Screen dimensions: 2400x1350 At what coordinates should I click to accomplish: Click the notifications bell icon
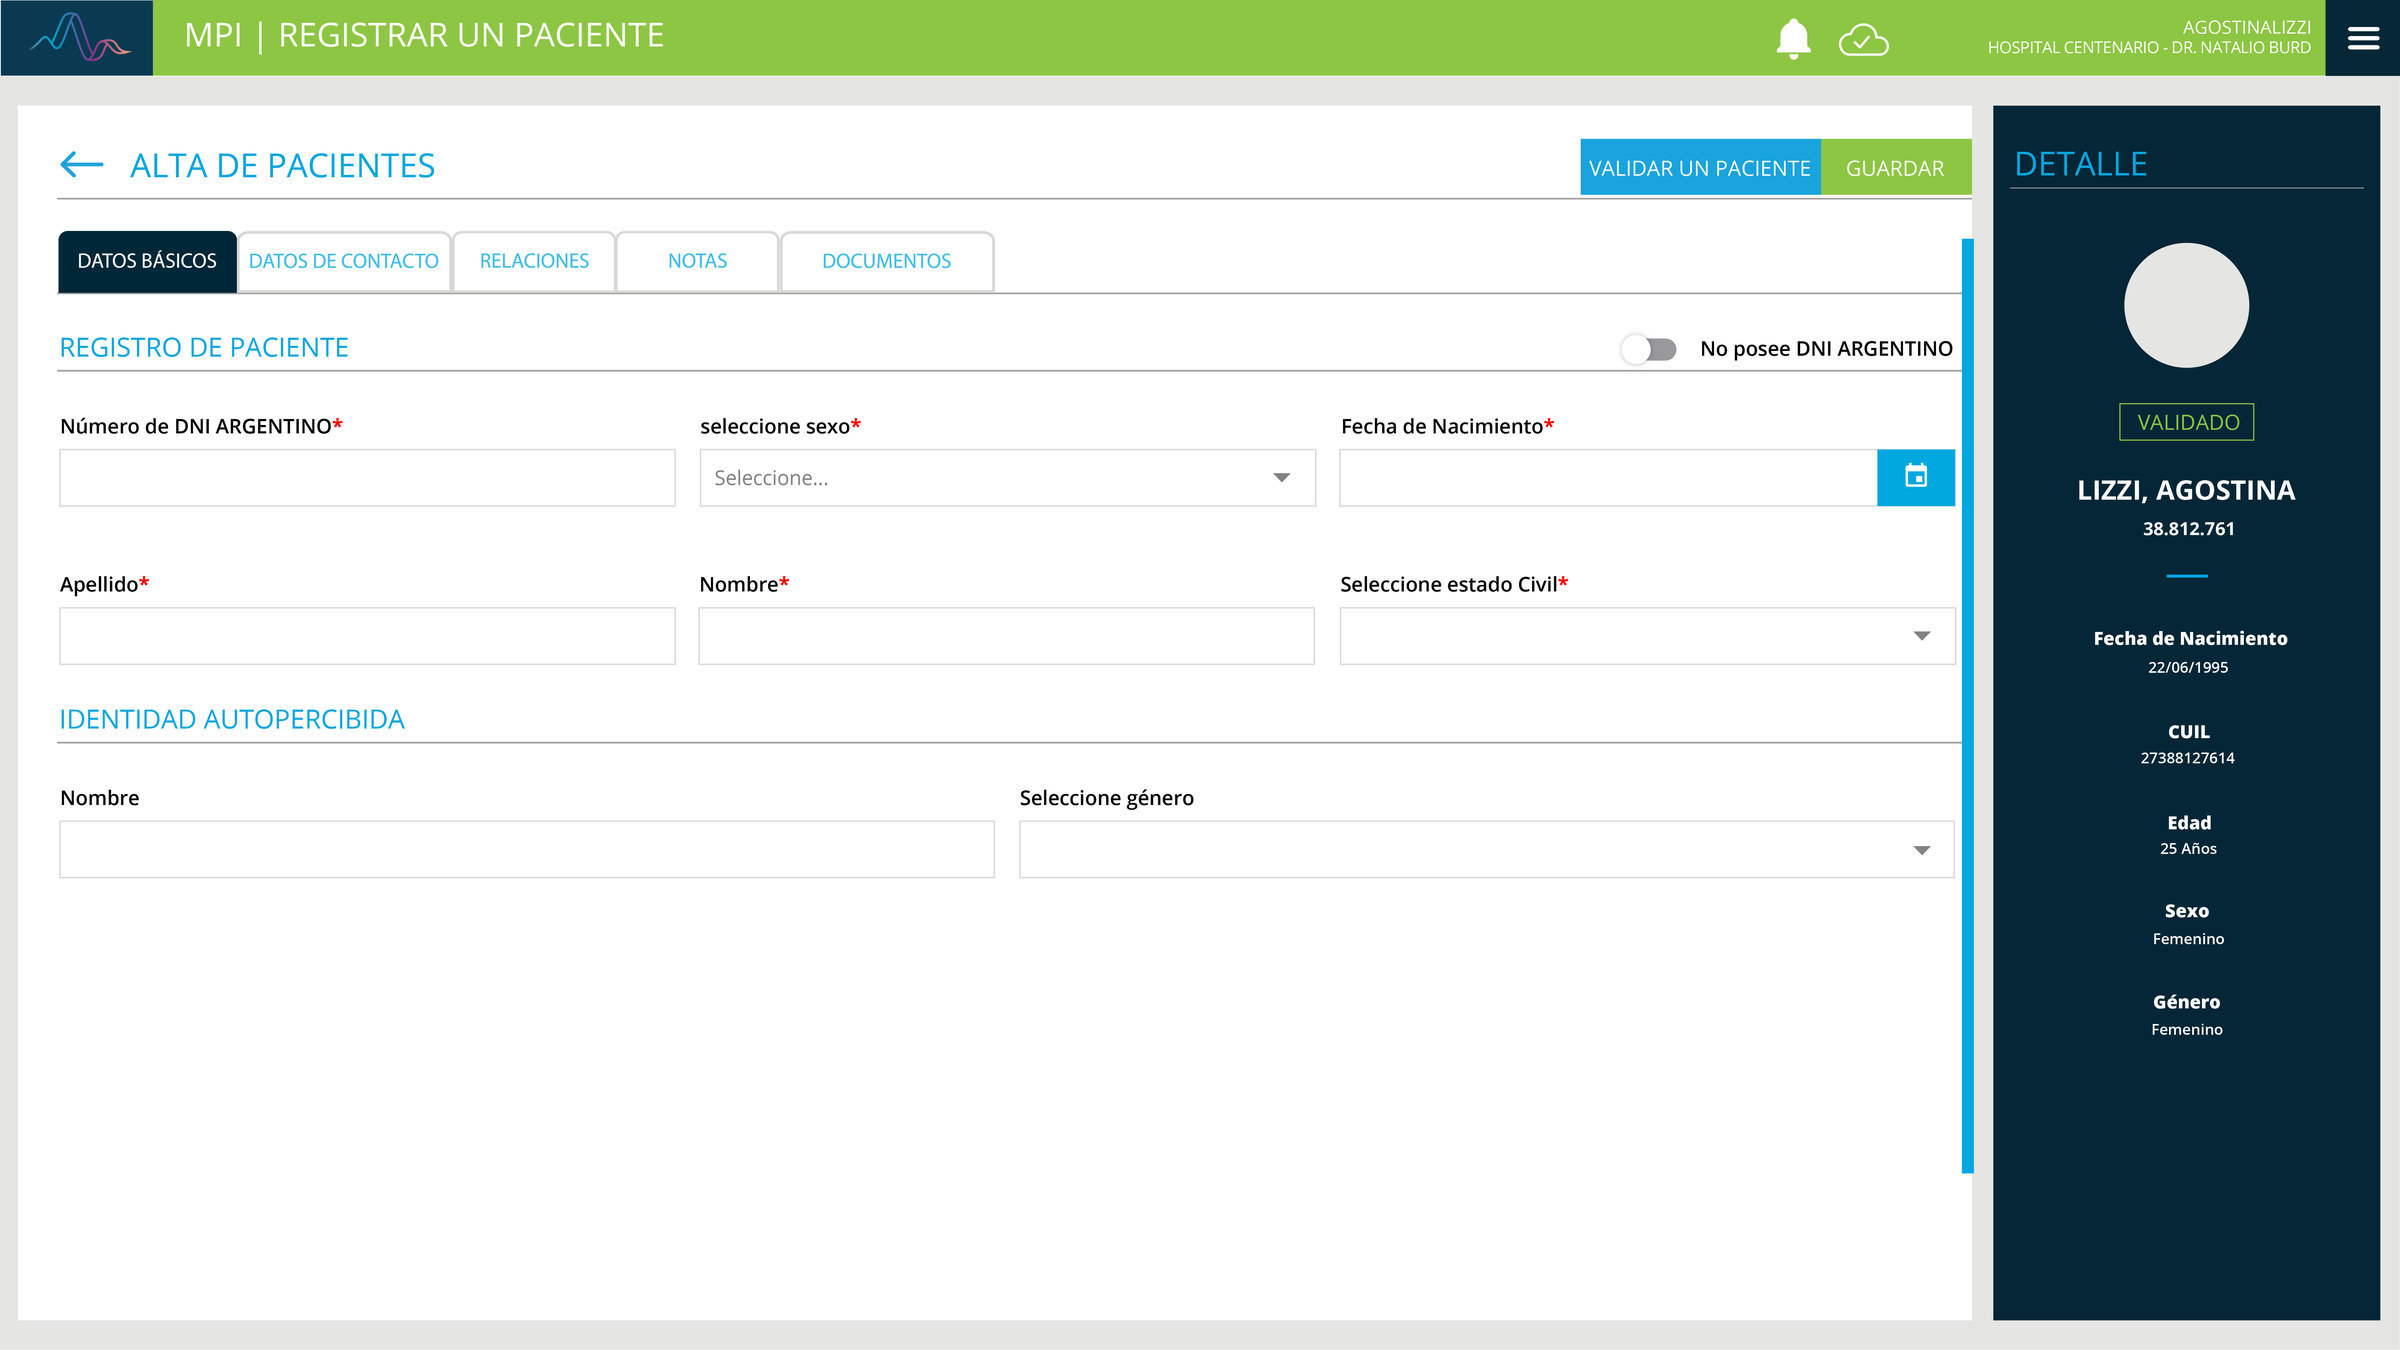tap(1793, 39)
